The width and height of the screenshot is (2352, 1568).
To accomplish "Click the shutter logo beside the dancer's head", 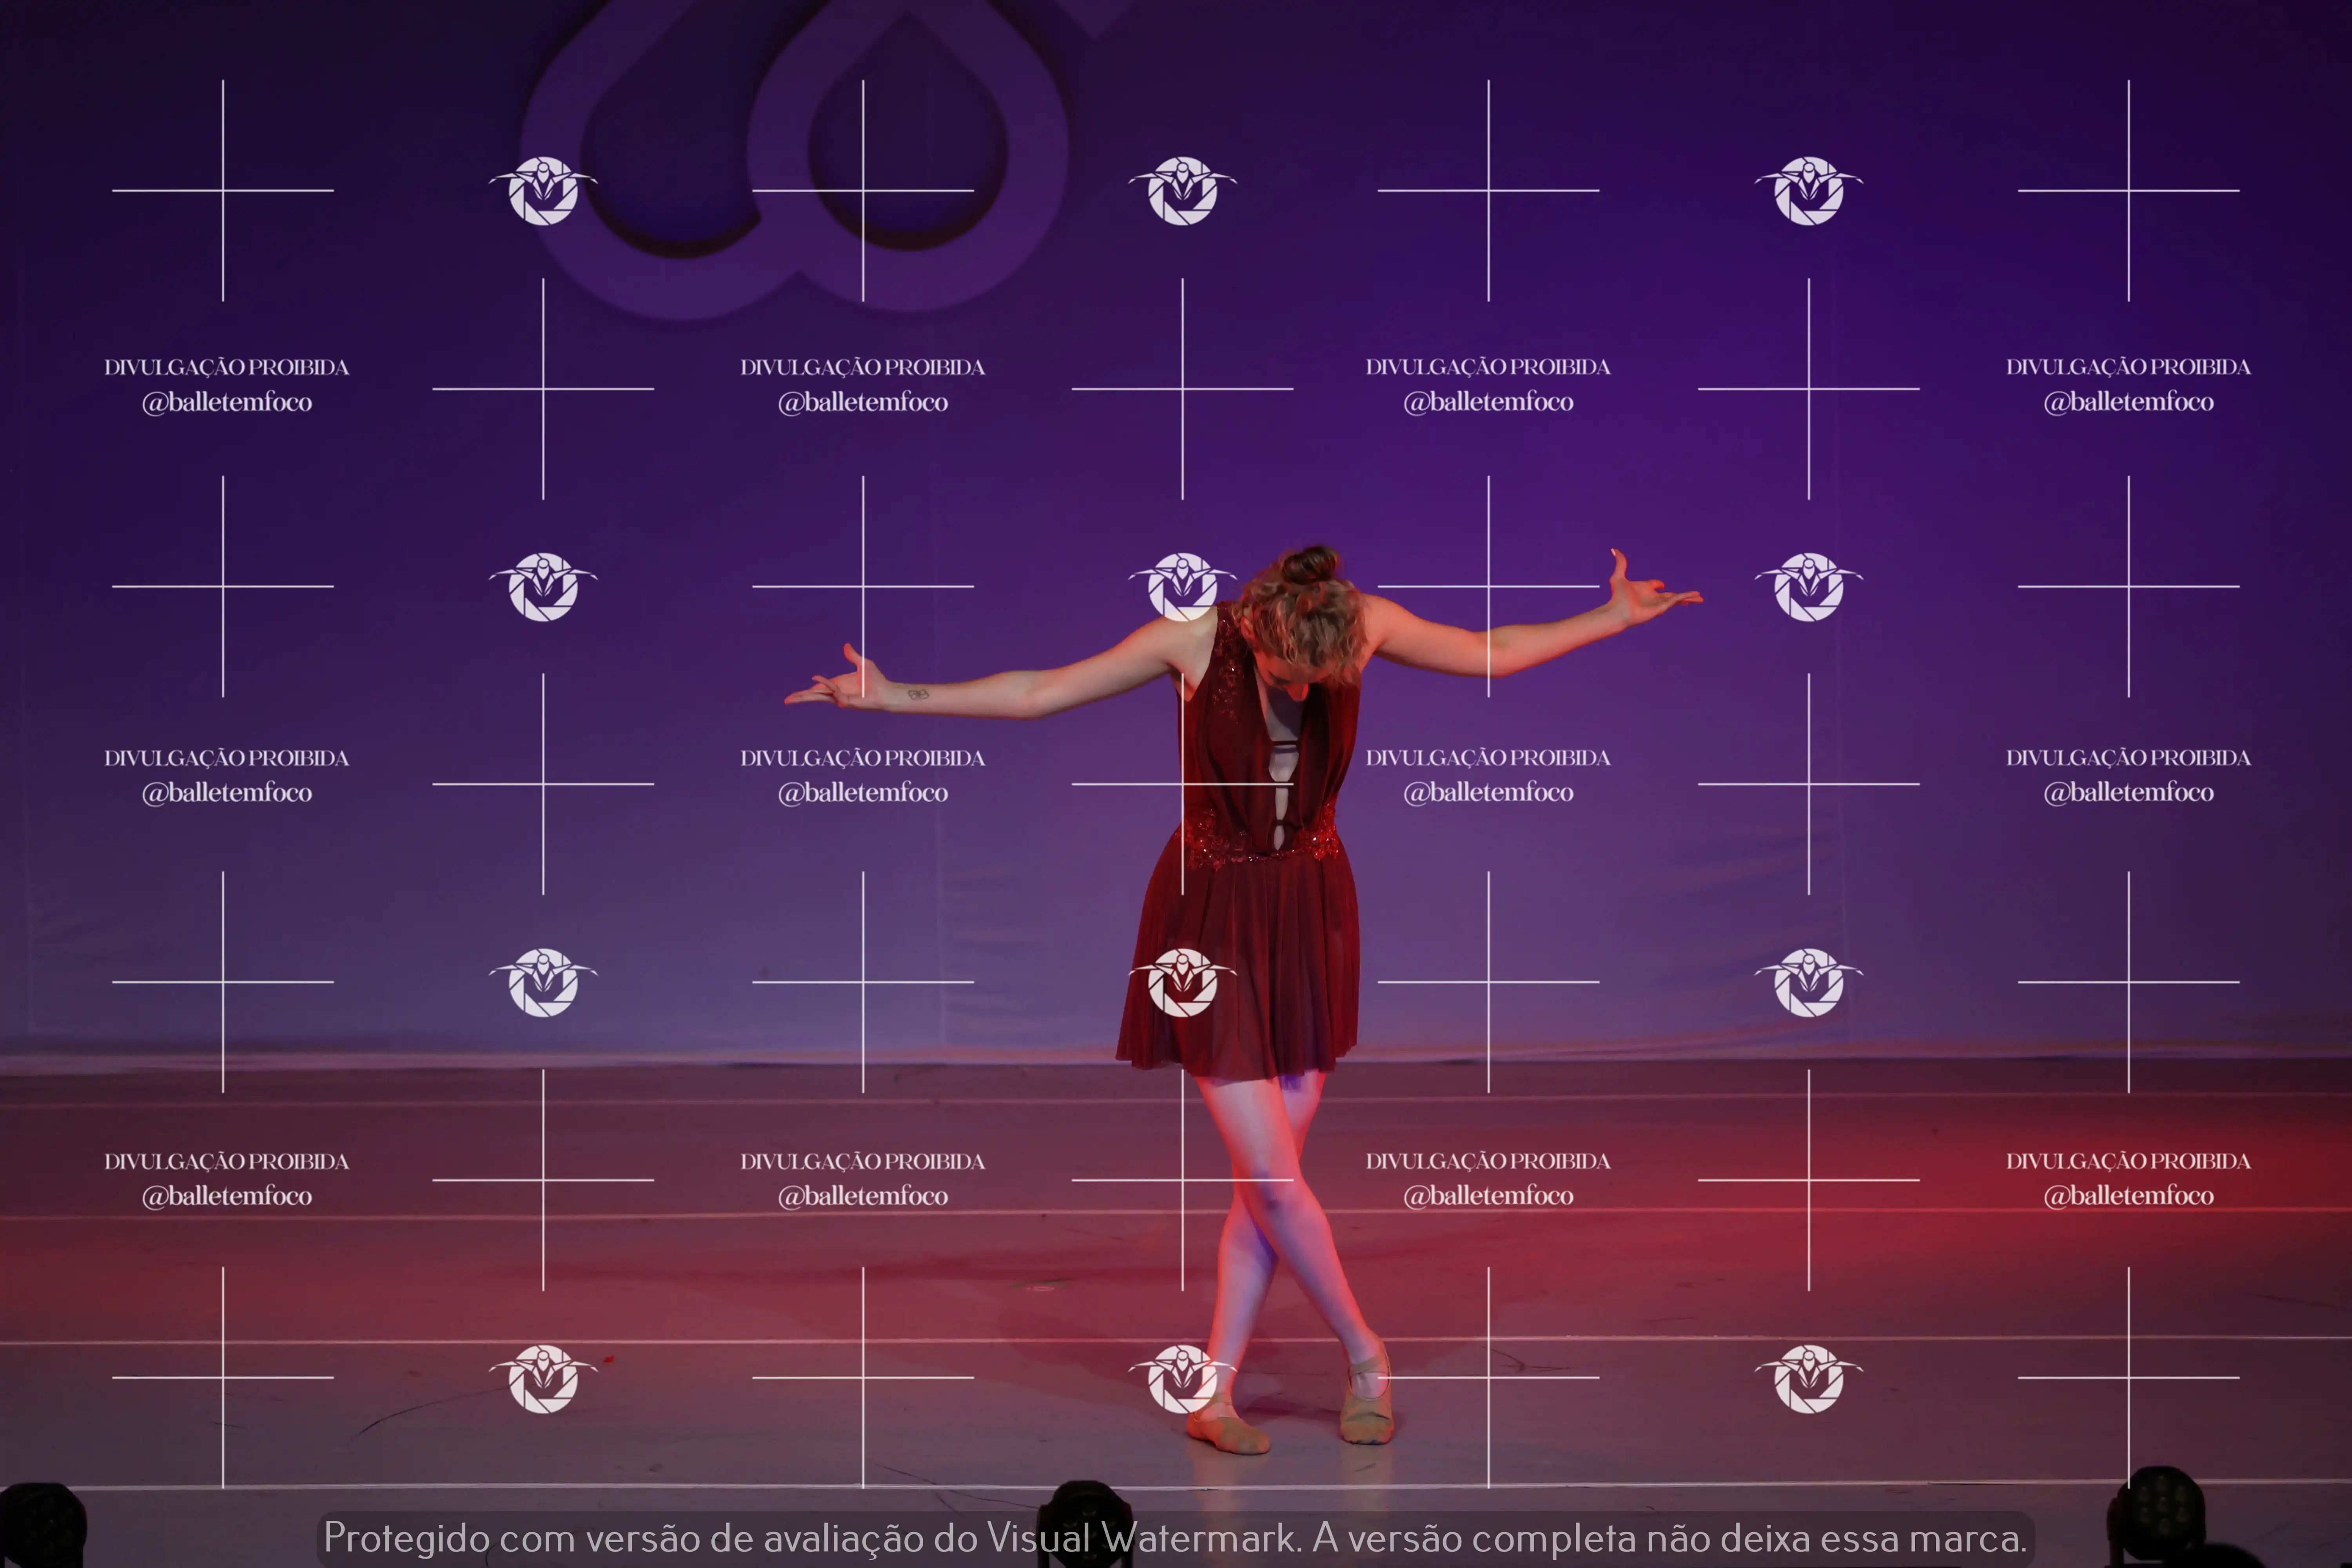I will click(x=1182, y=586).
